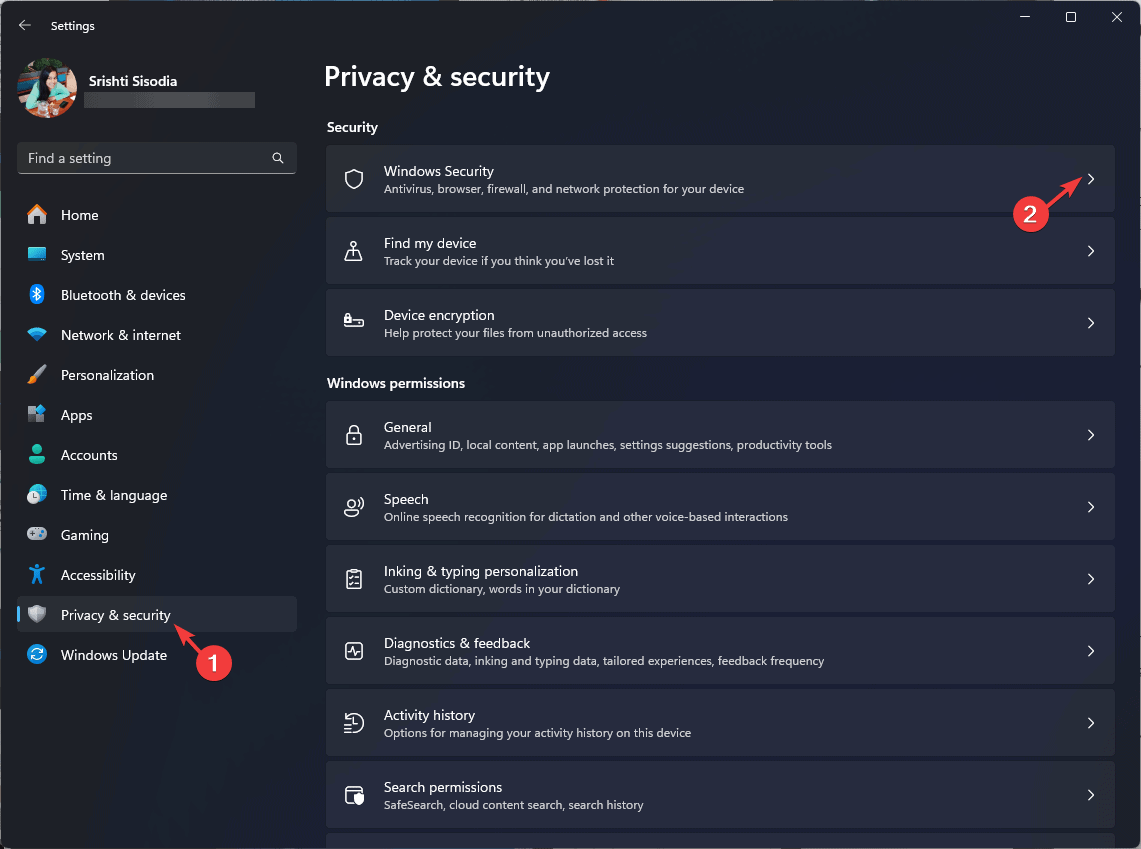
Task: Expand the Device encryption chevron
Action: [x=1091, y=323]
